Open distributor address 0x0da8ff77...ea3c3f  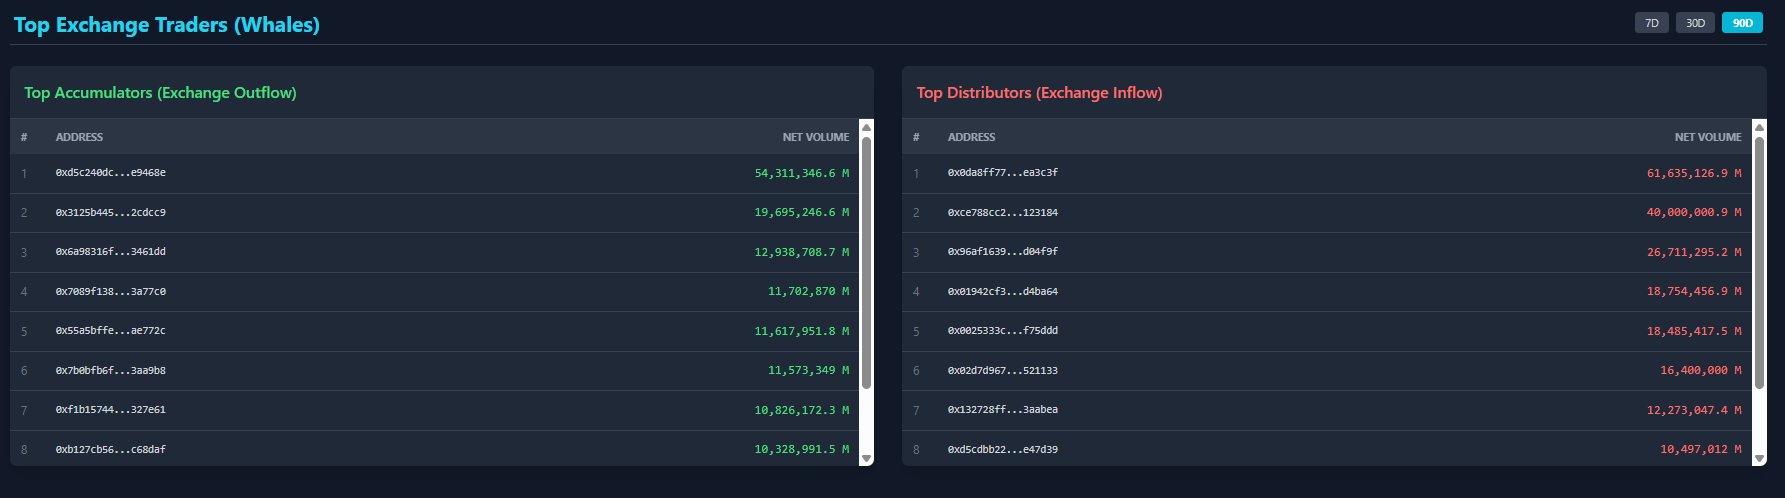coord(1002,173)
